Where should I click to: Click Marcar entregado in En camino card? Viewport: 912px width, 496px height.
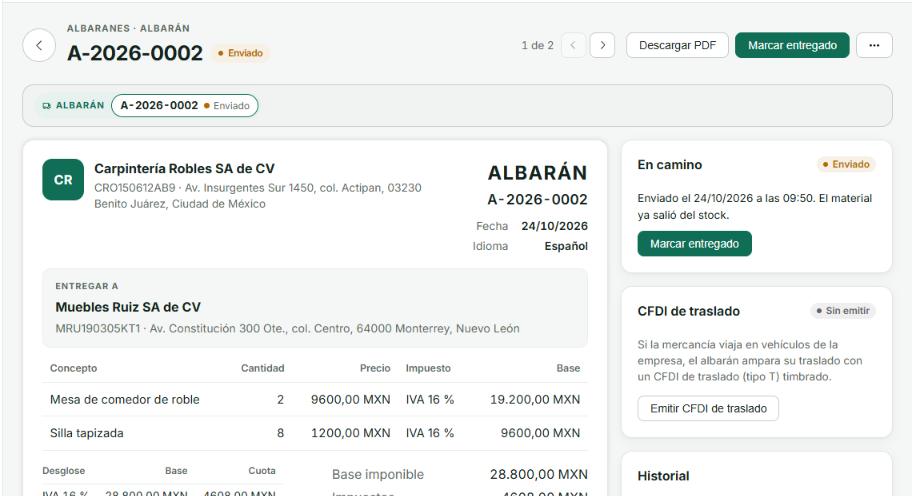(x=694, y=244)
